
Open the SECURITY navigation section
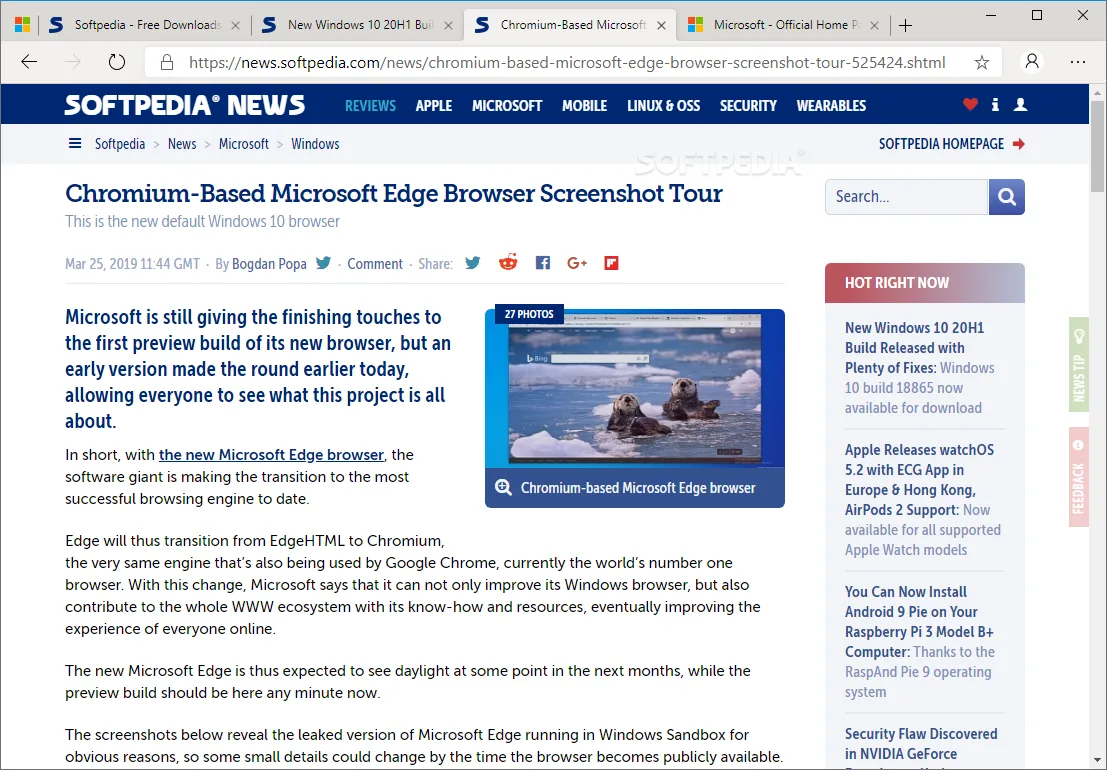click(748, 105)
